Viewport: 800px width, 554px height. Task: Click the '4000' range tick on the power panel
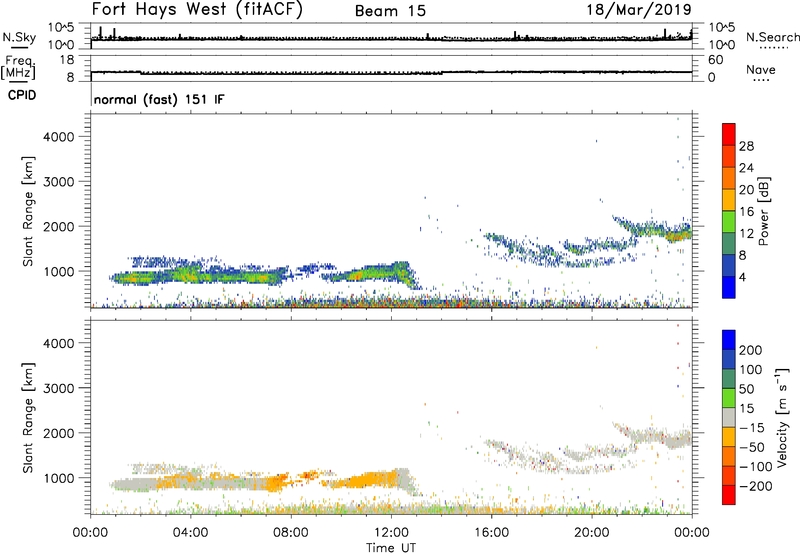coord(58,137)
